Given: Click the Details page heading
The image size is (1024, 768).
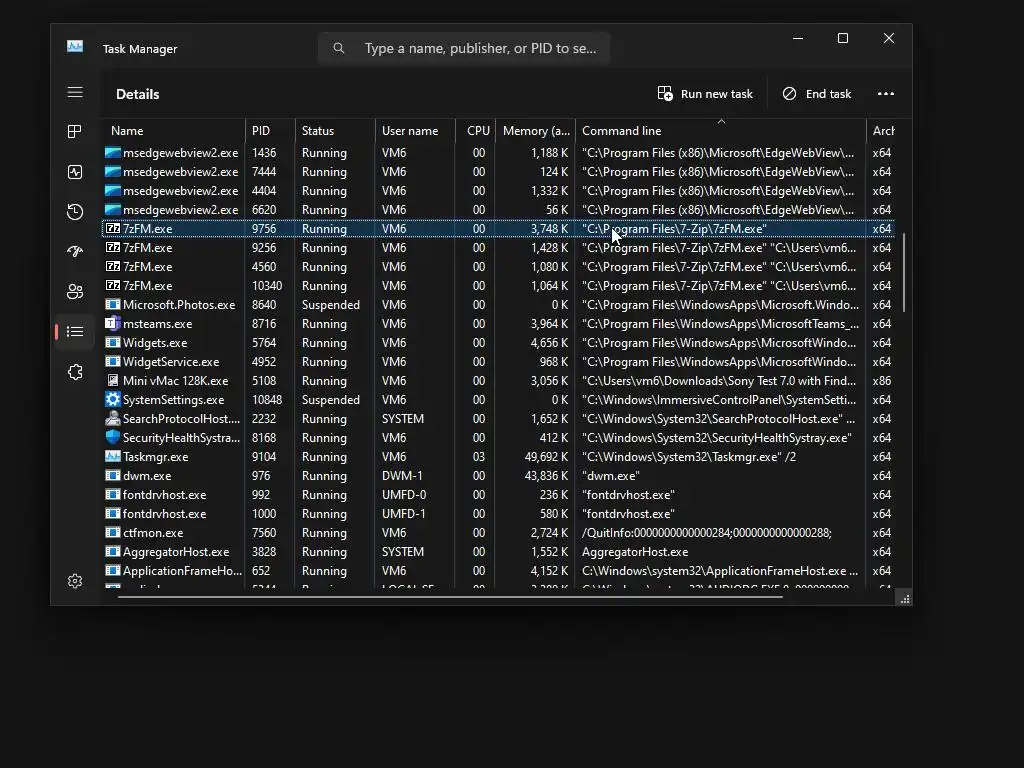Looking at the screenshot, I should tap(137, 94).
